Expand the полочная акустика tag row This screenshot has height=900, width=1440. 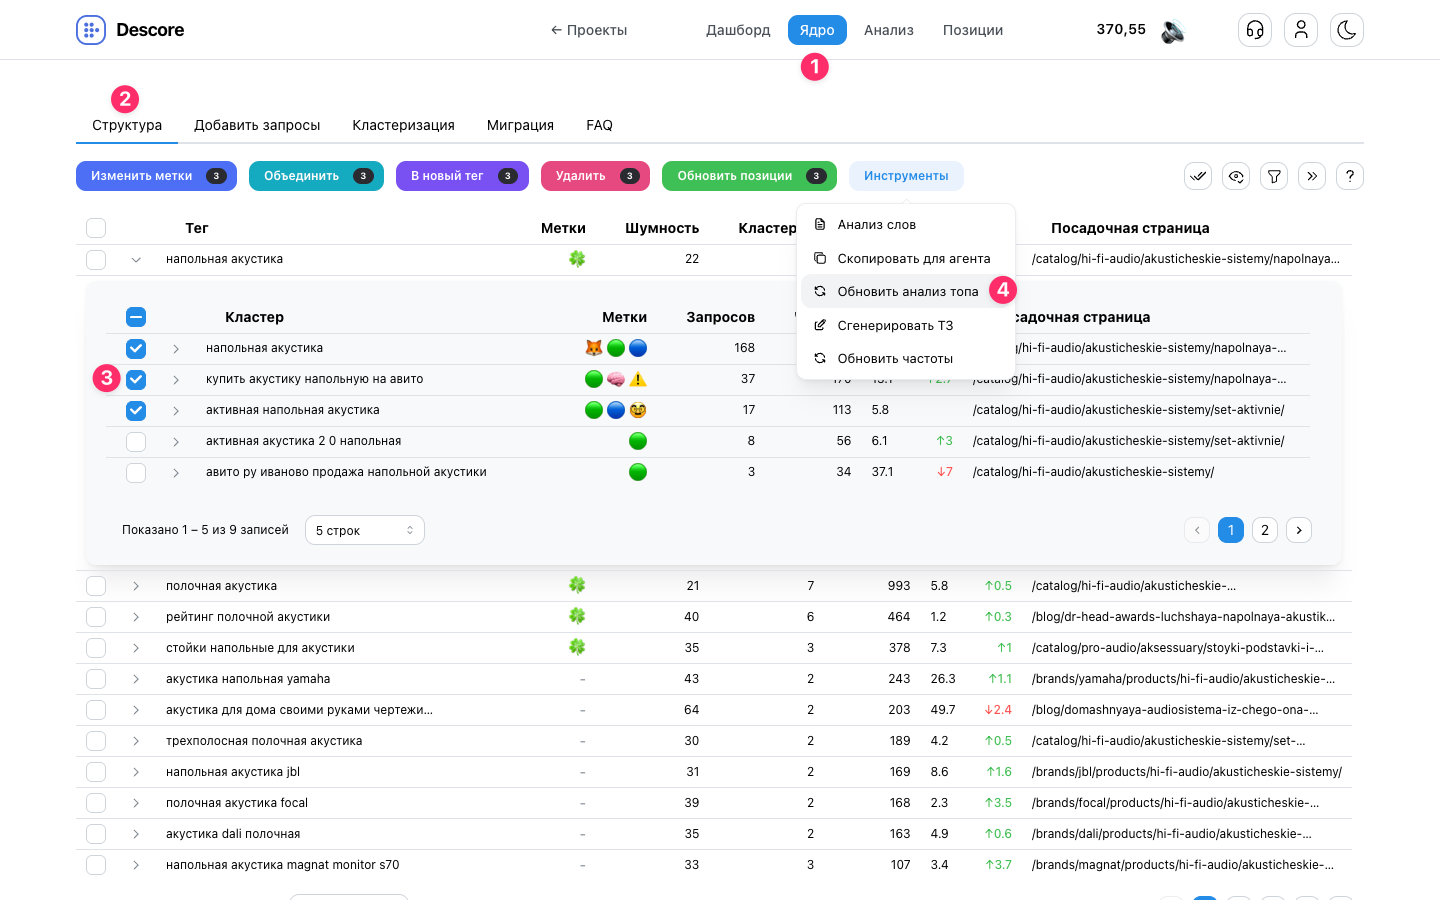(136, 586)
